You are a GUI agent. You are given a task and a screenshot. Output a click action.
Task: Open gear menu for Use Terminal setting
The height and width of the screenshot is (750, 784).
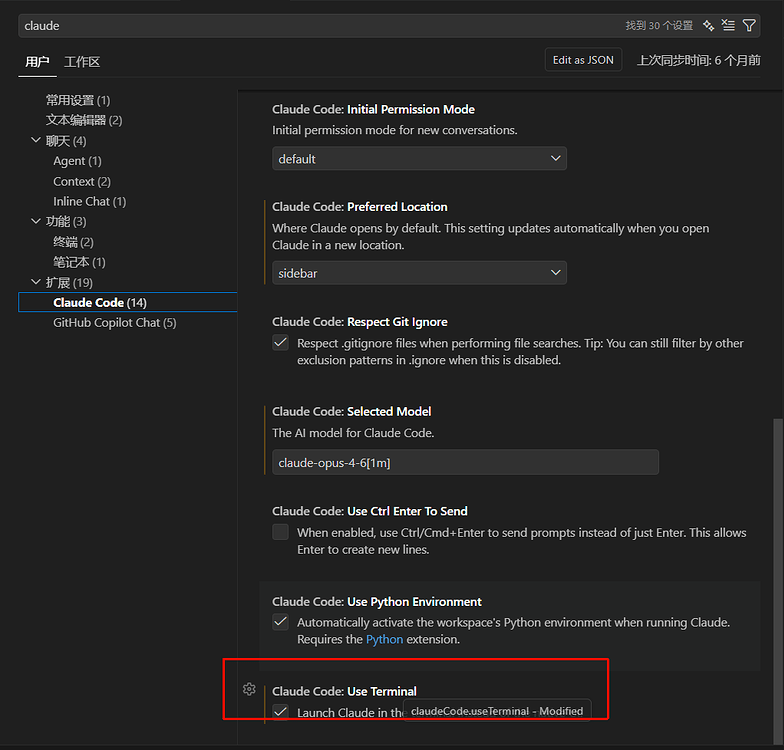pos(249,690)
